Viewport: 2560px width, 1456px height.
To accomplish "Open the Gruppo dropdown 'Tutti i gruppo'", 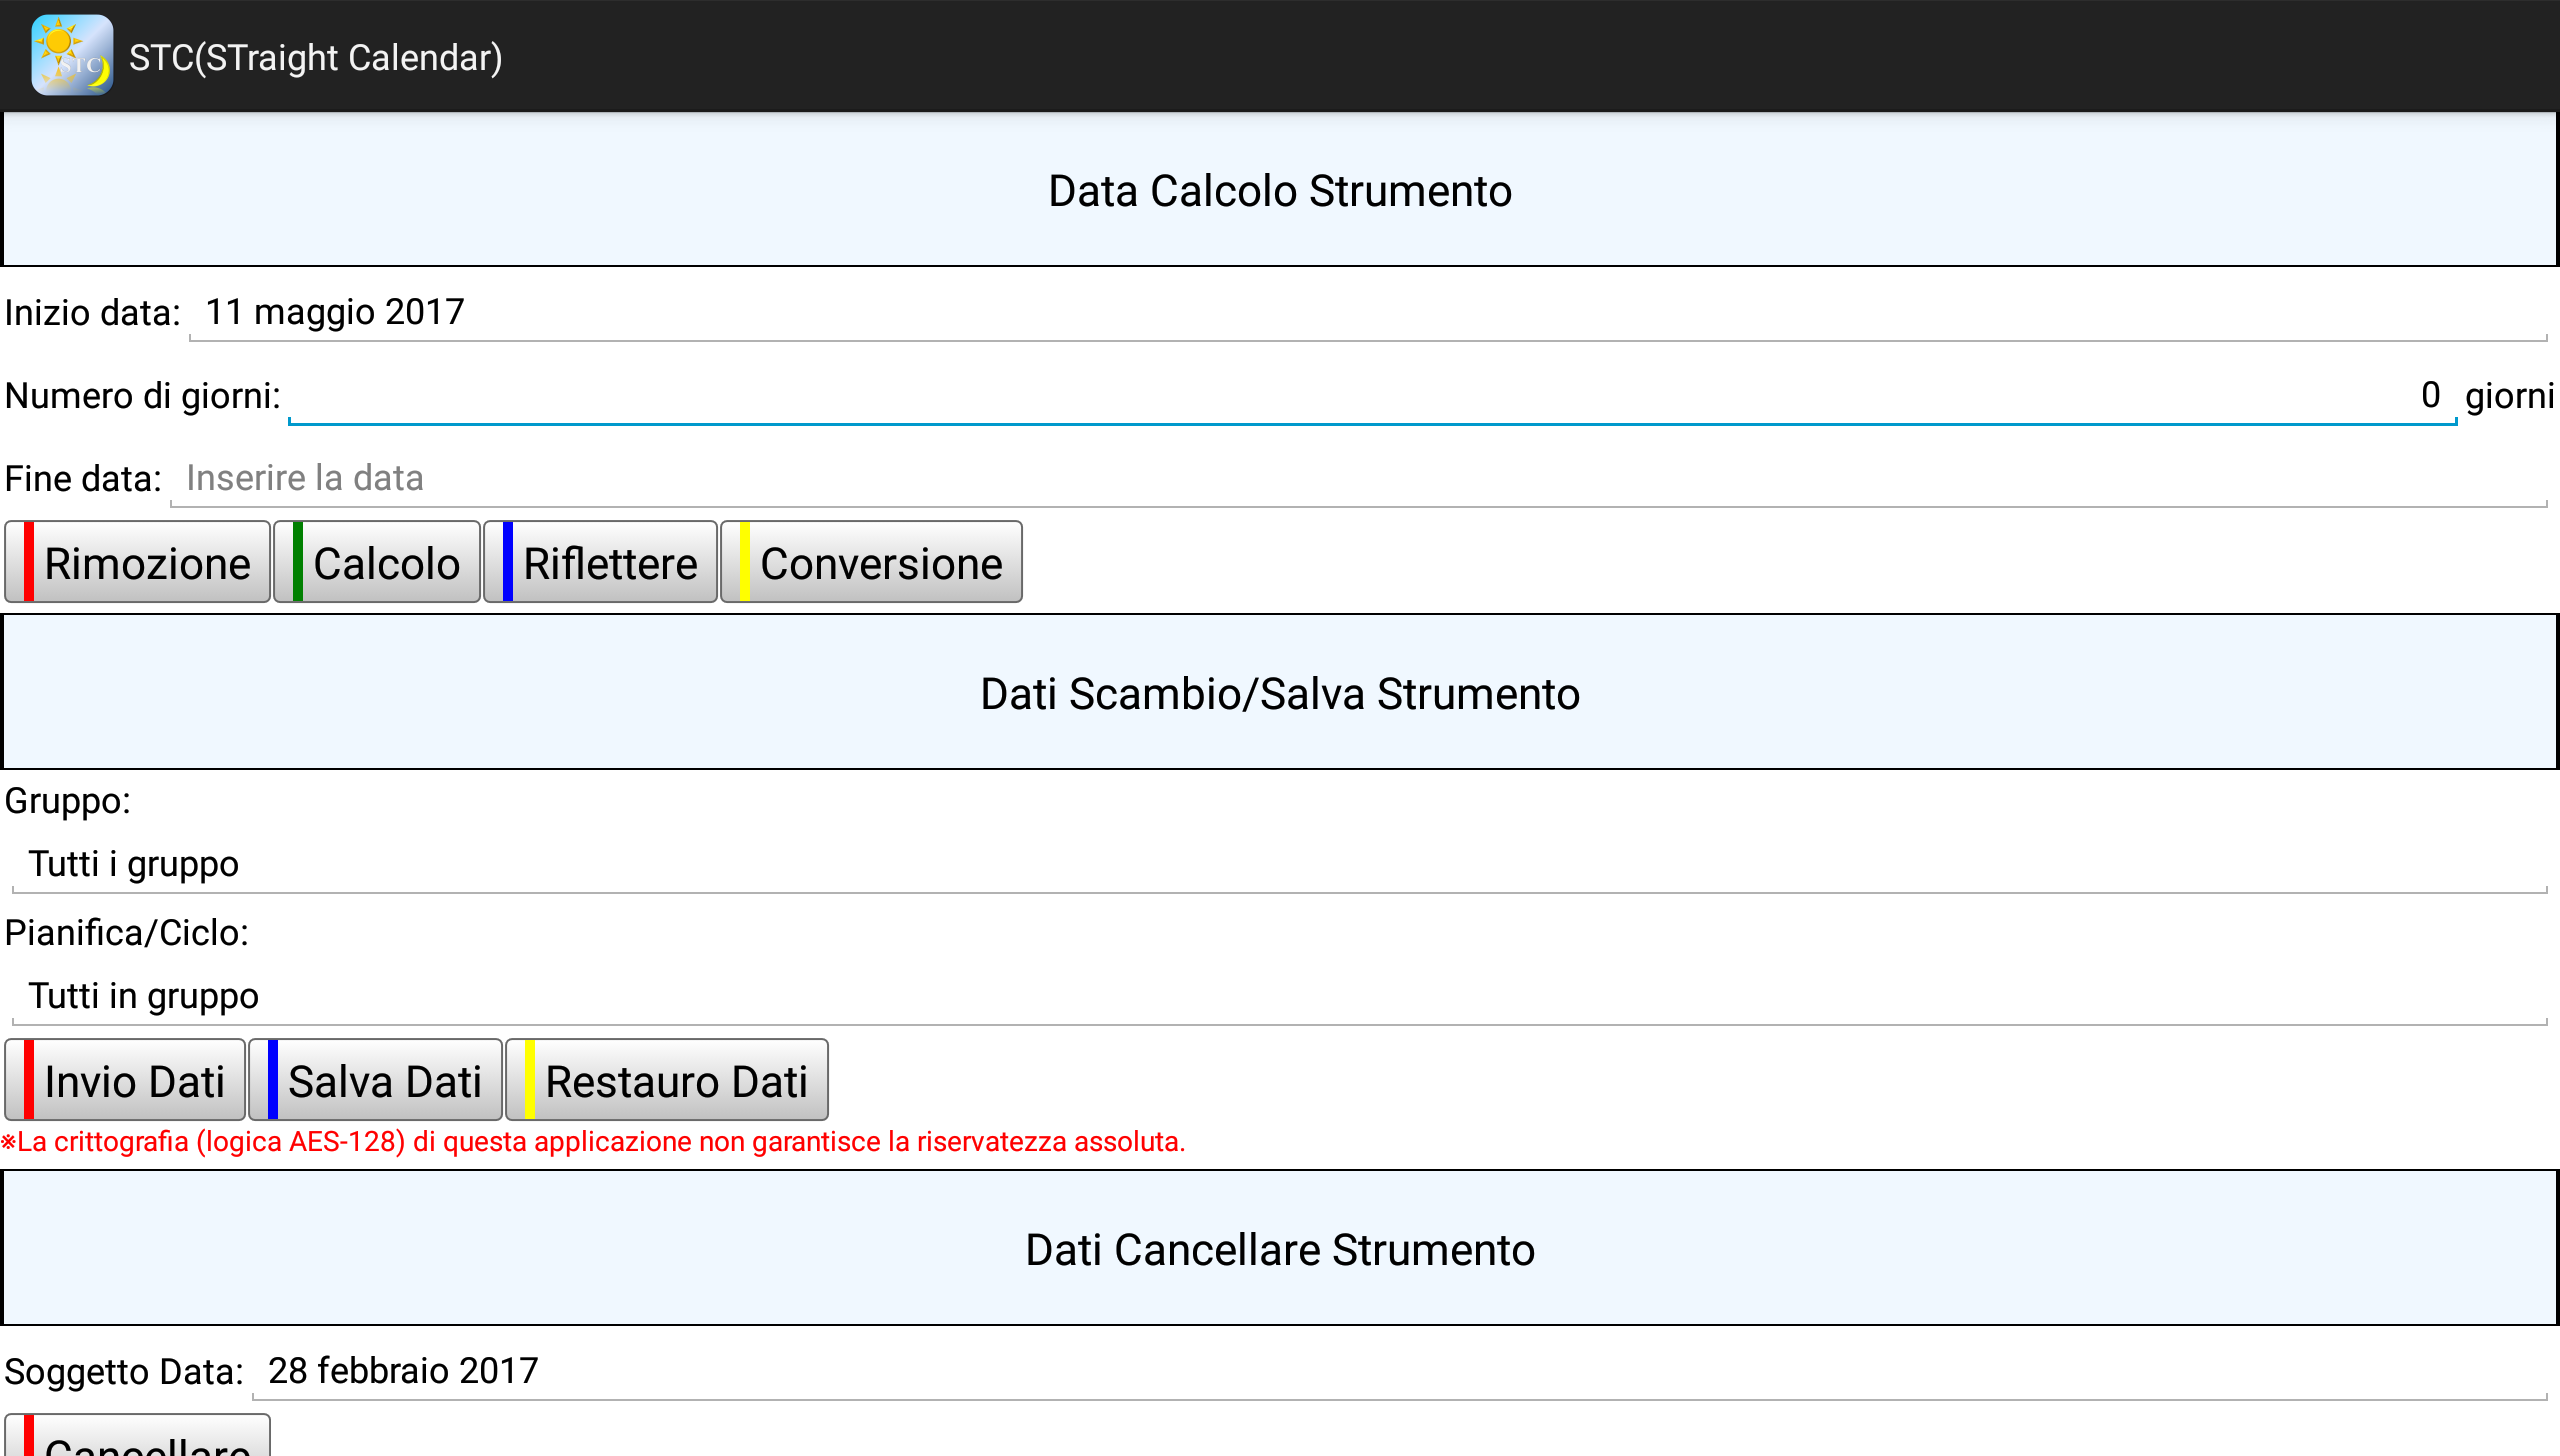I will [x=1278, y=864].
